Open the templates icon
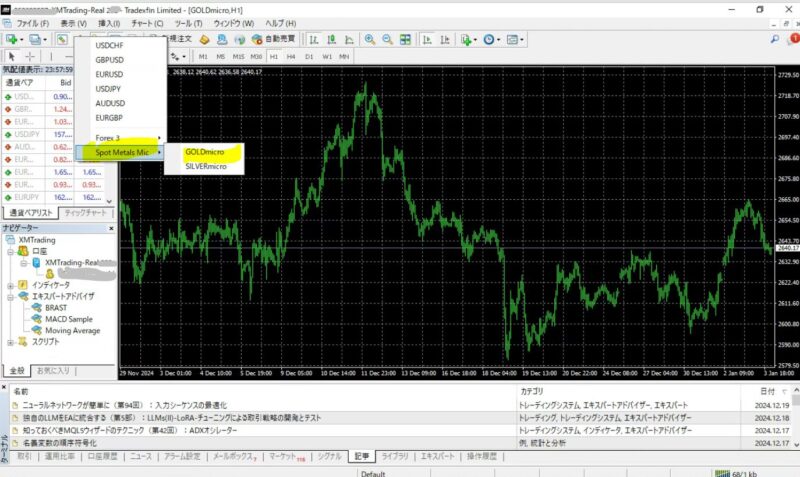The width and height of the screenshot is (800, 477). [x=512, y=39]
